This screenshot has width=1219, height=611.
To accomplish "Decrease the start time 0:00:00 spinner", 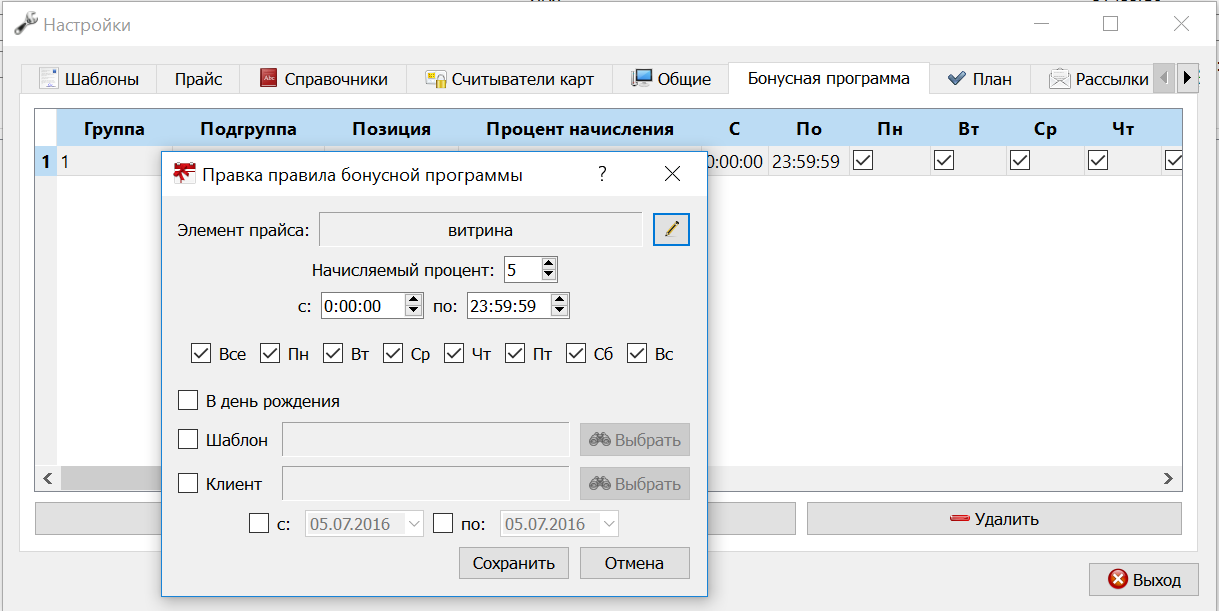I will (x=414, y=312).
